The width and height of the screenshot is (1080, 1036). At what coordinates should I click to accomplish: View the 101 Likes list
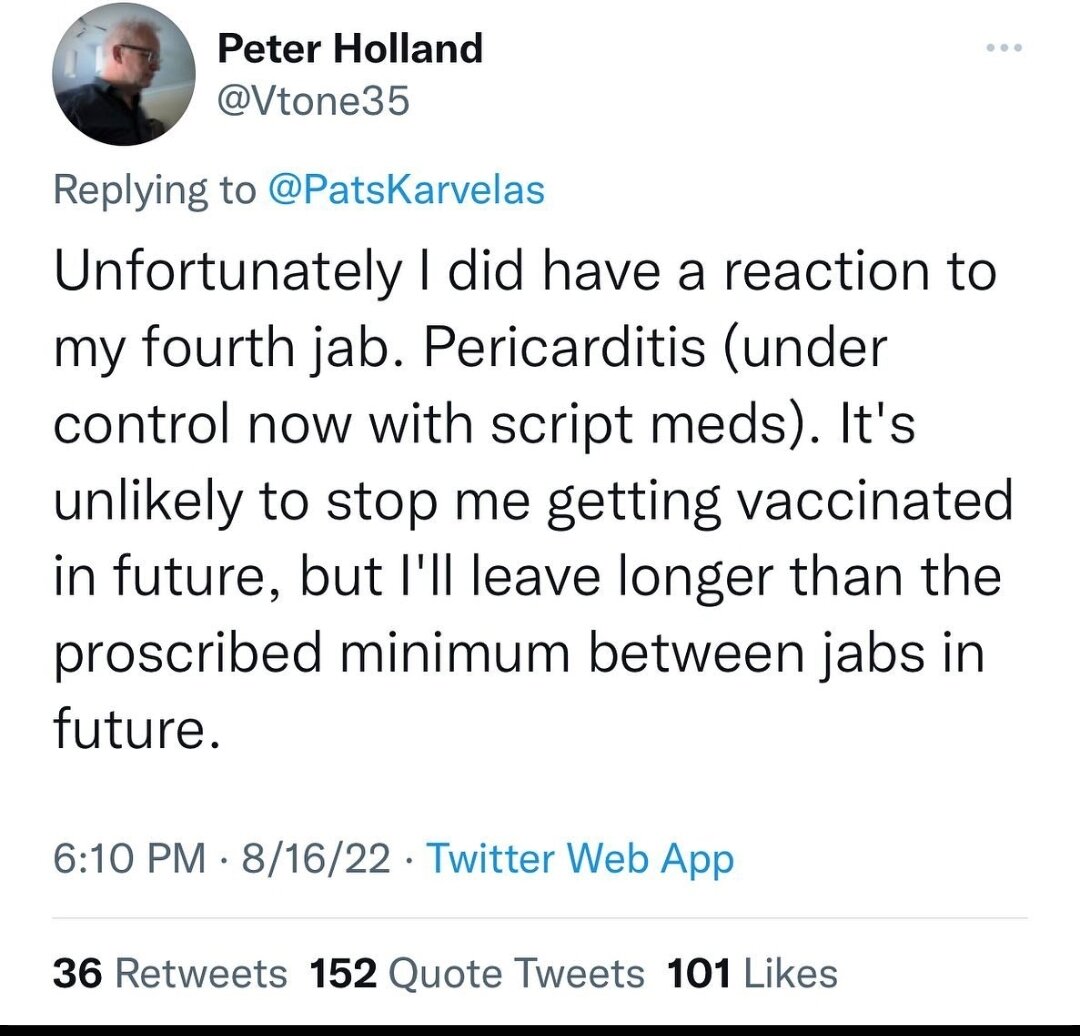tap(753, 972)
